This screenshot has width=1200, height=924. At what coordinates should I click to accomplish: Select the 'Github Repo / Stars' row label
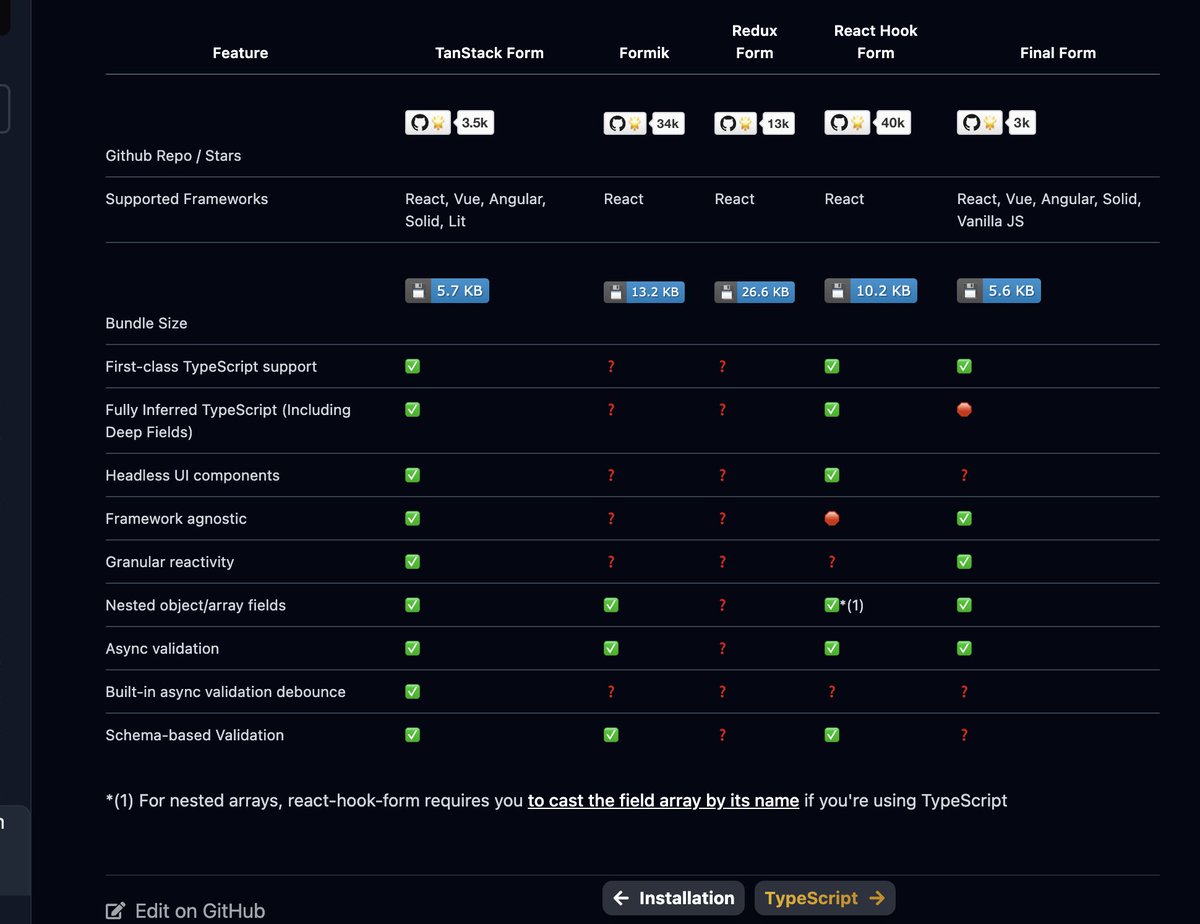[x=173, y=156]
